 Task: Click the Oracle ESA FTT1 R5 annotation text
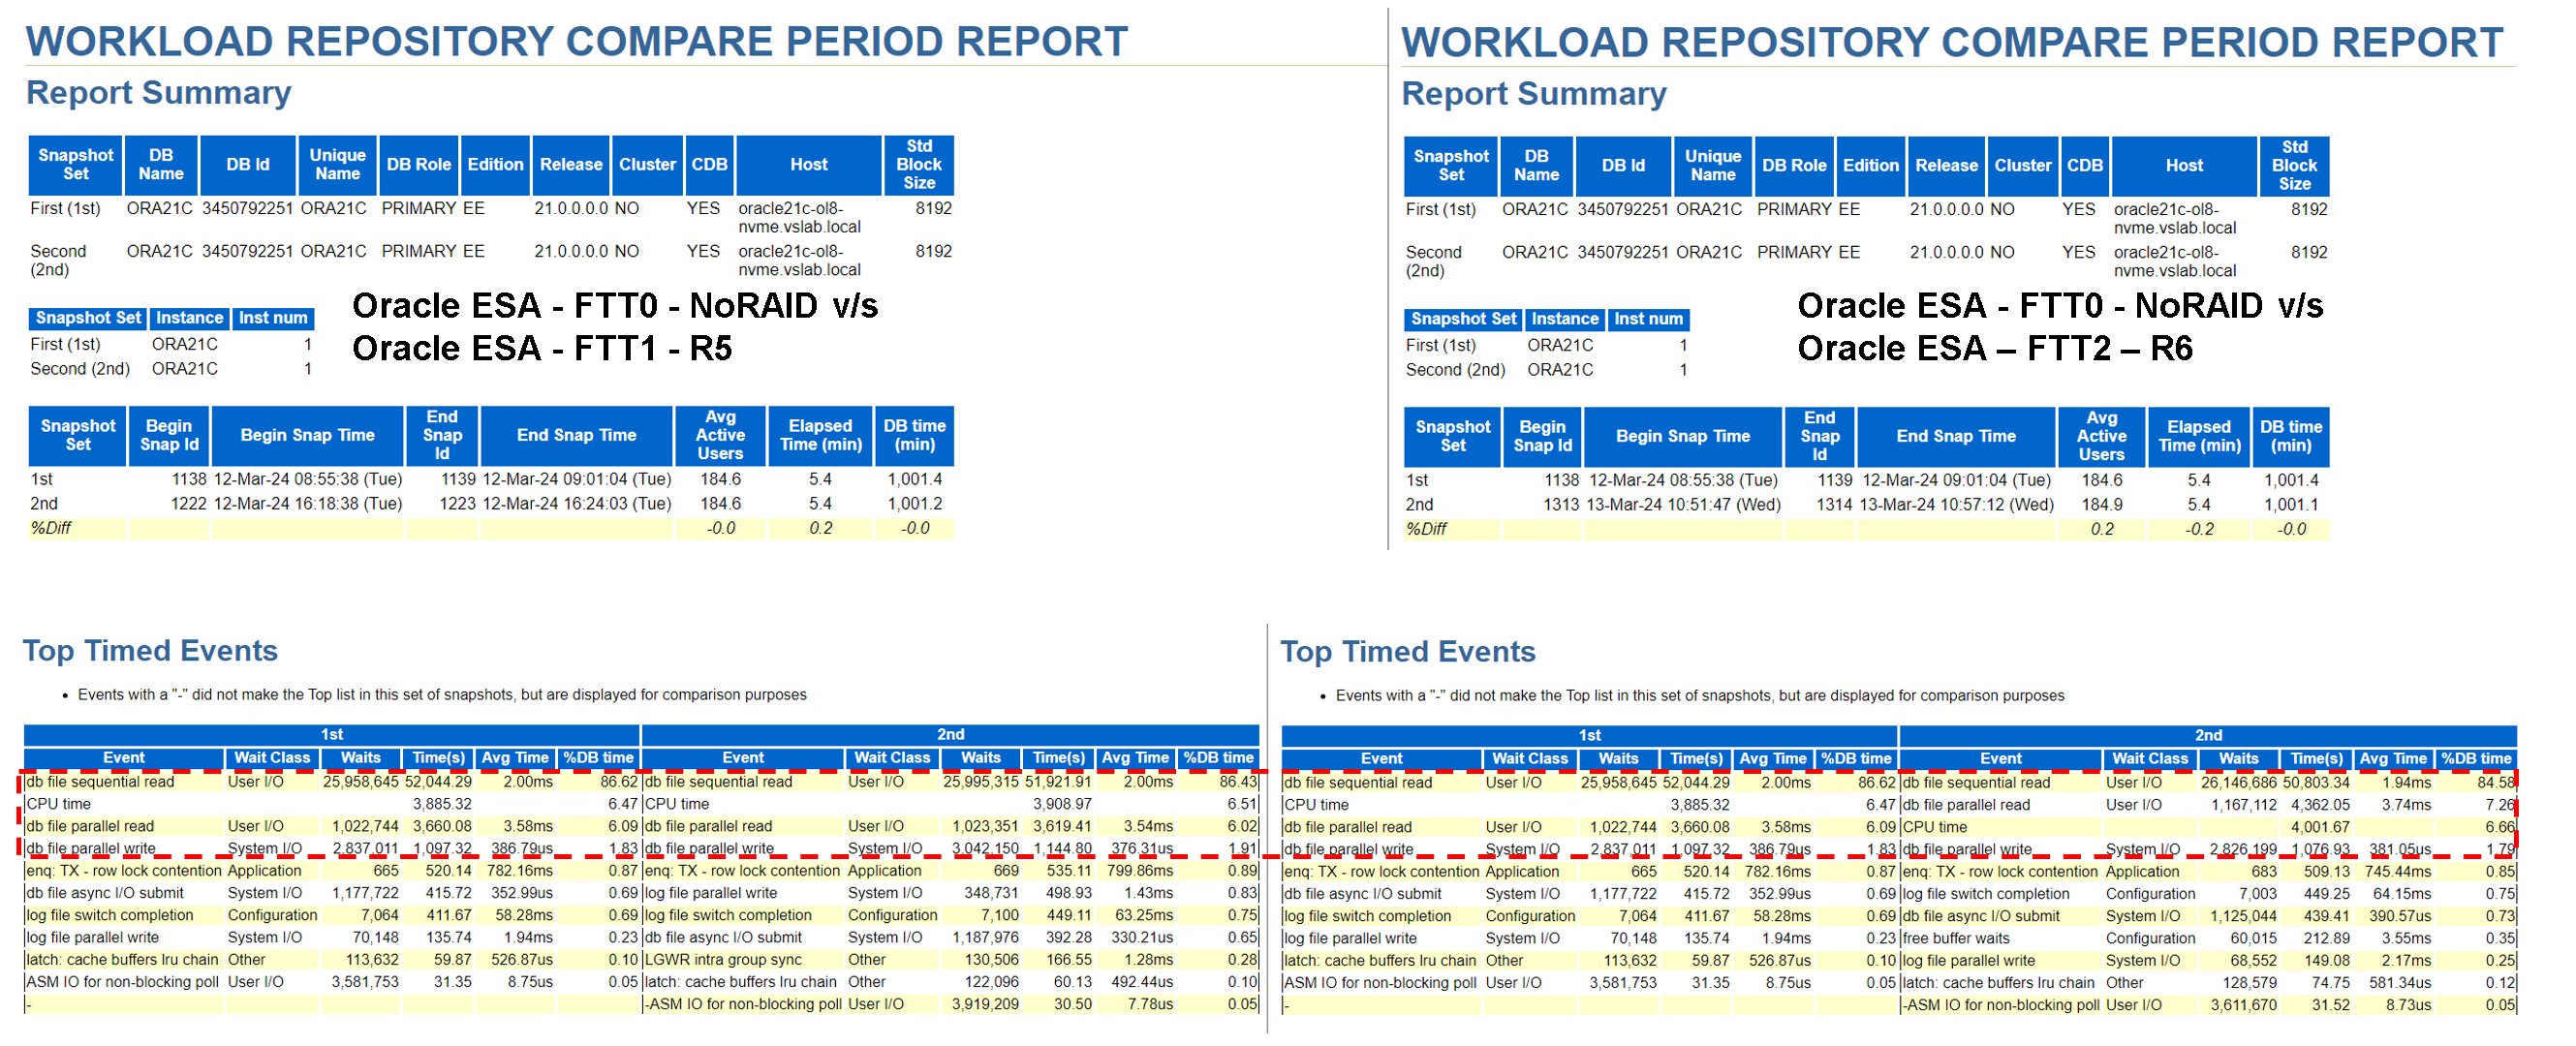pyautogui.click(x=541, y=349)
